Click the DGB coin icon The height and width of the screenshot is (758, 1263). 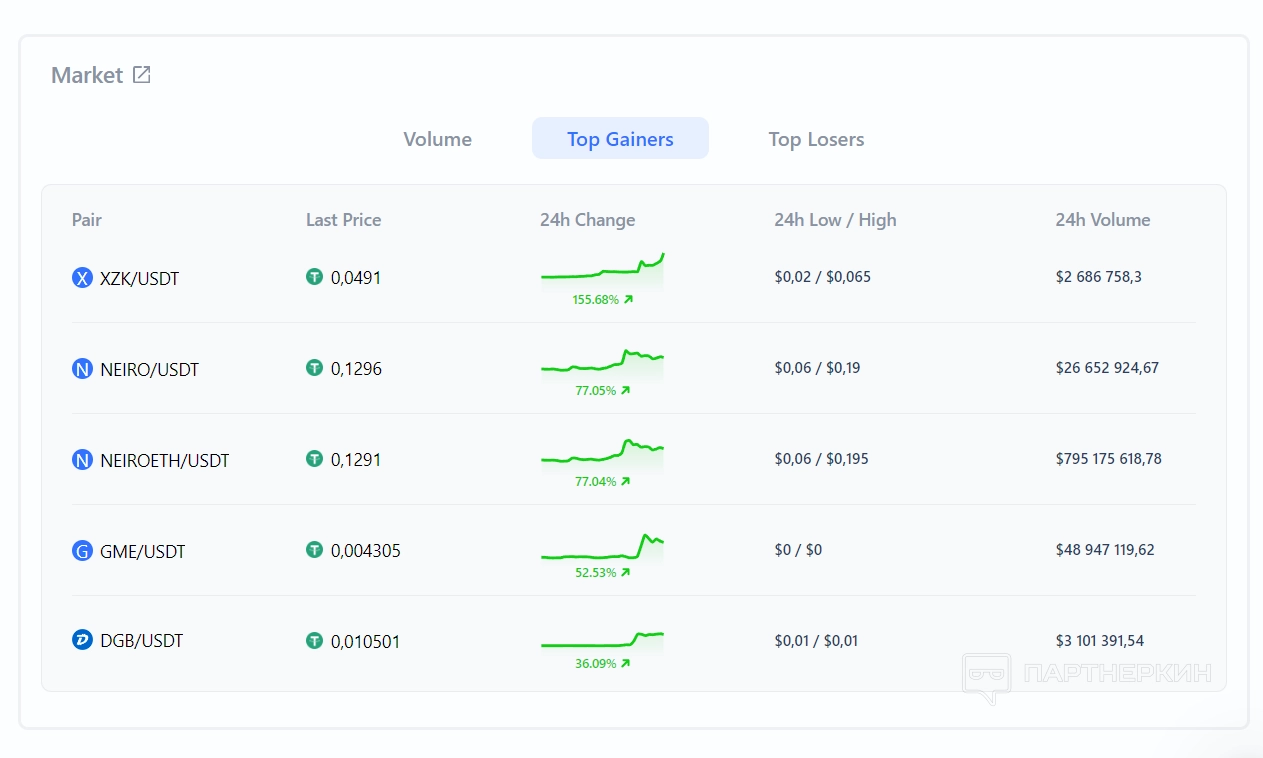[82, 640]
